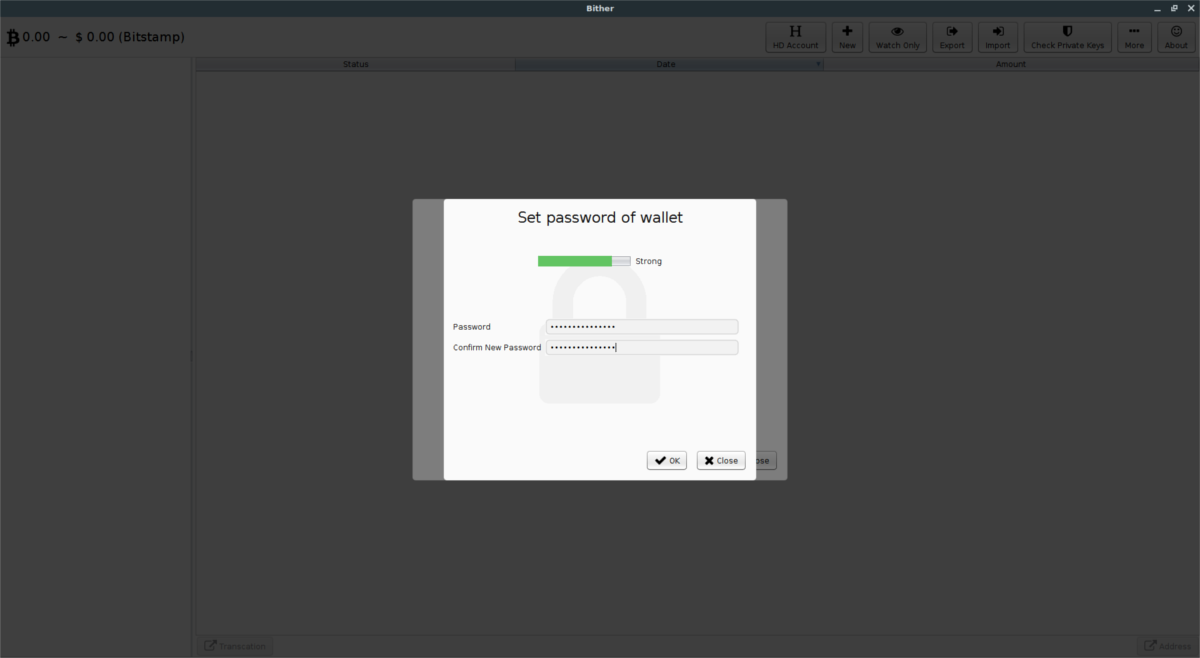Sort table by Amount column header

(1011, 64)
